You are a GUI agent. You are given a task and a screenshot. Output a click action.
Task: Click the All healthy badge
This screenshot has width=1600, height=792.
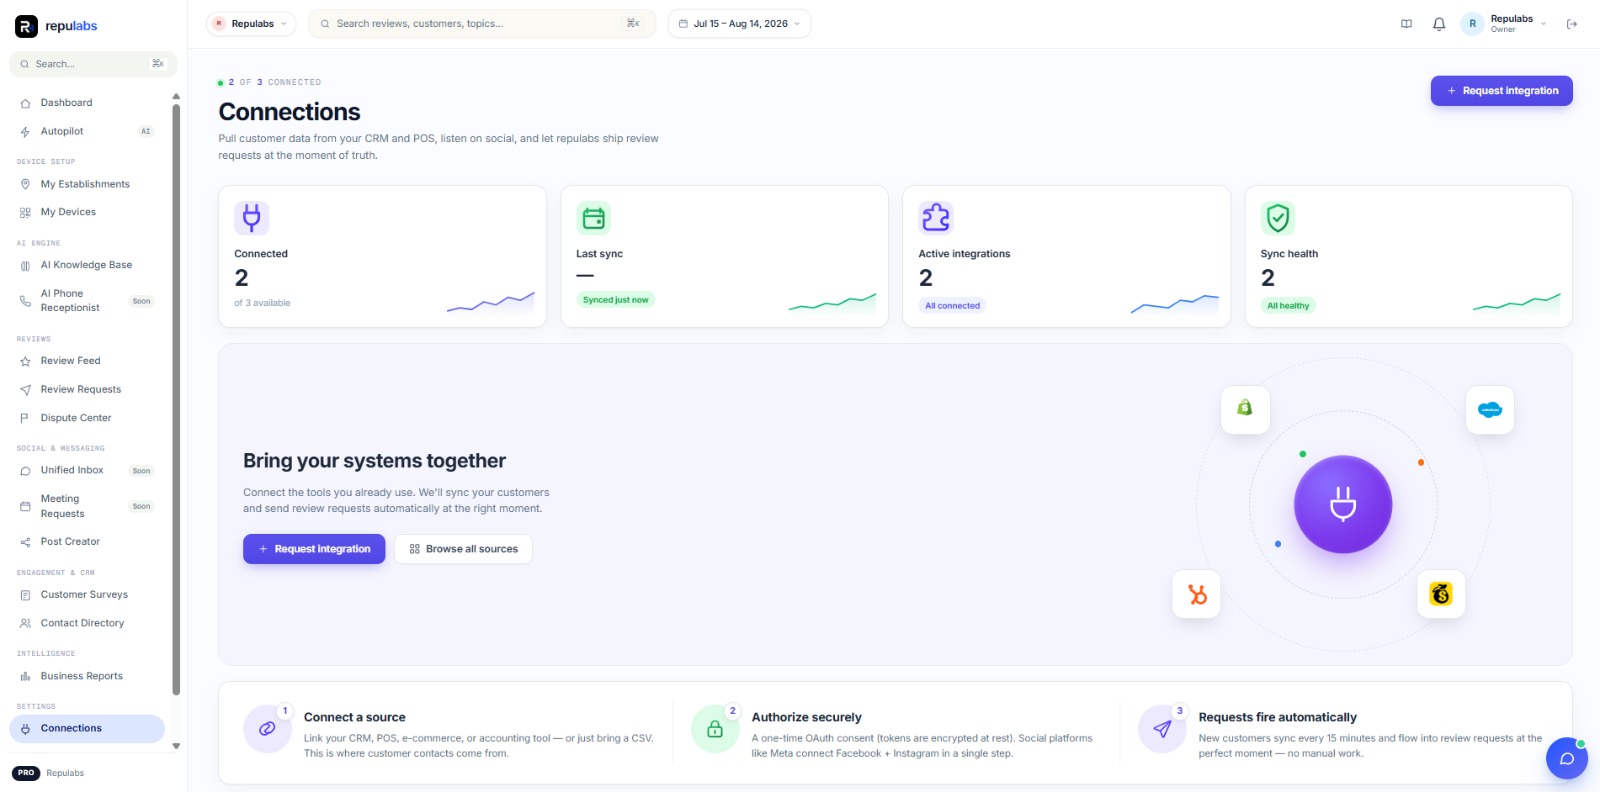point(1288,306)
